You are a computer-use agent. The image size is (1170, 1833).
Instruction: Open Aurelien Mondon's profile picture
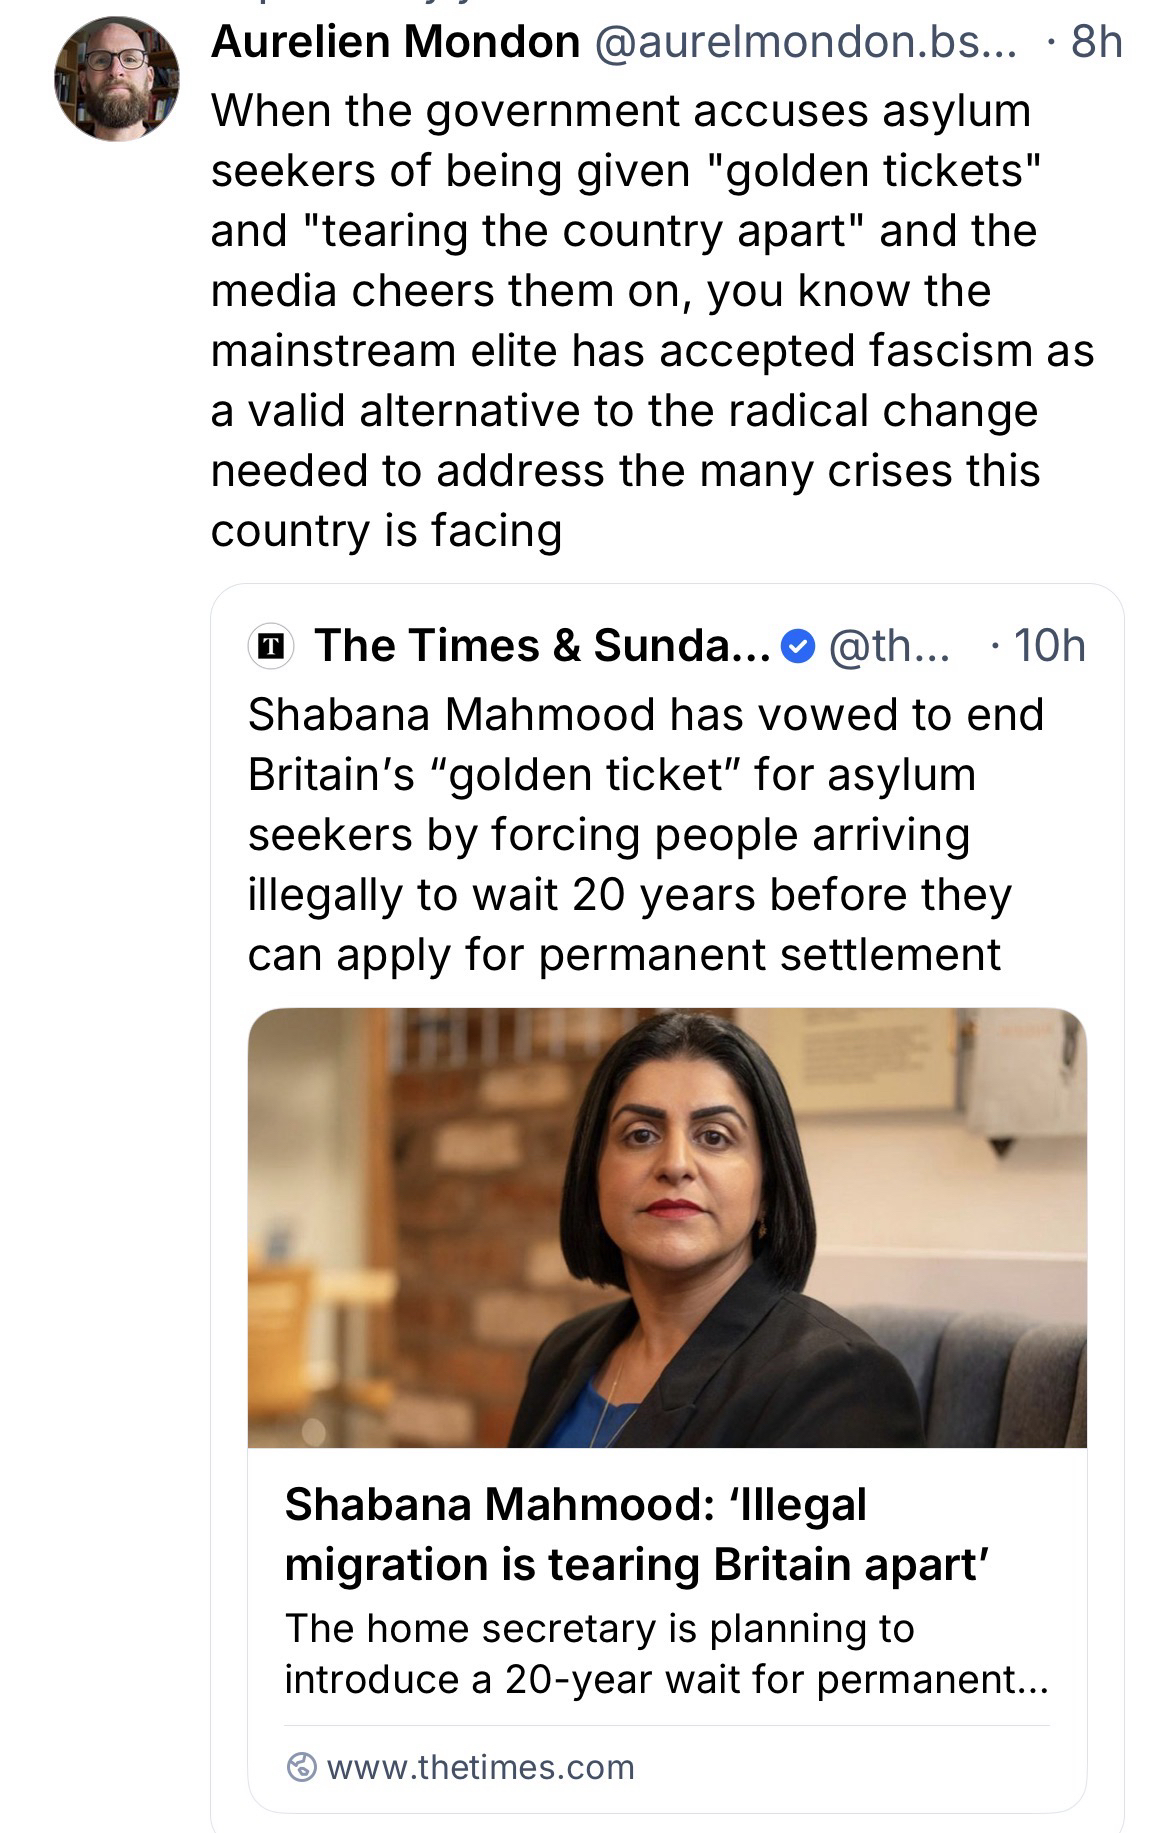[x=117, y=78]
